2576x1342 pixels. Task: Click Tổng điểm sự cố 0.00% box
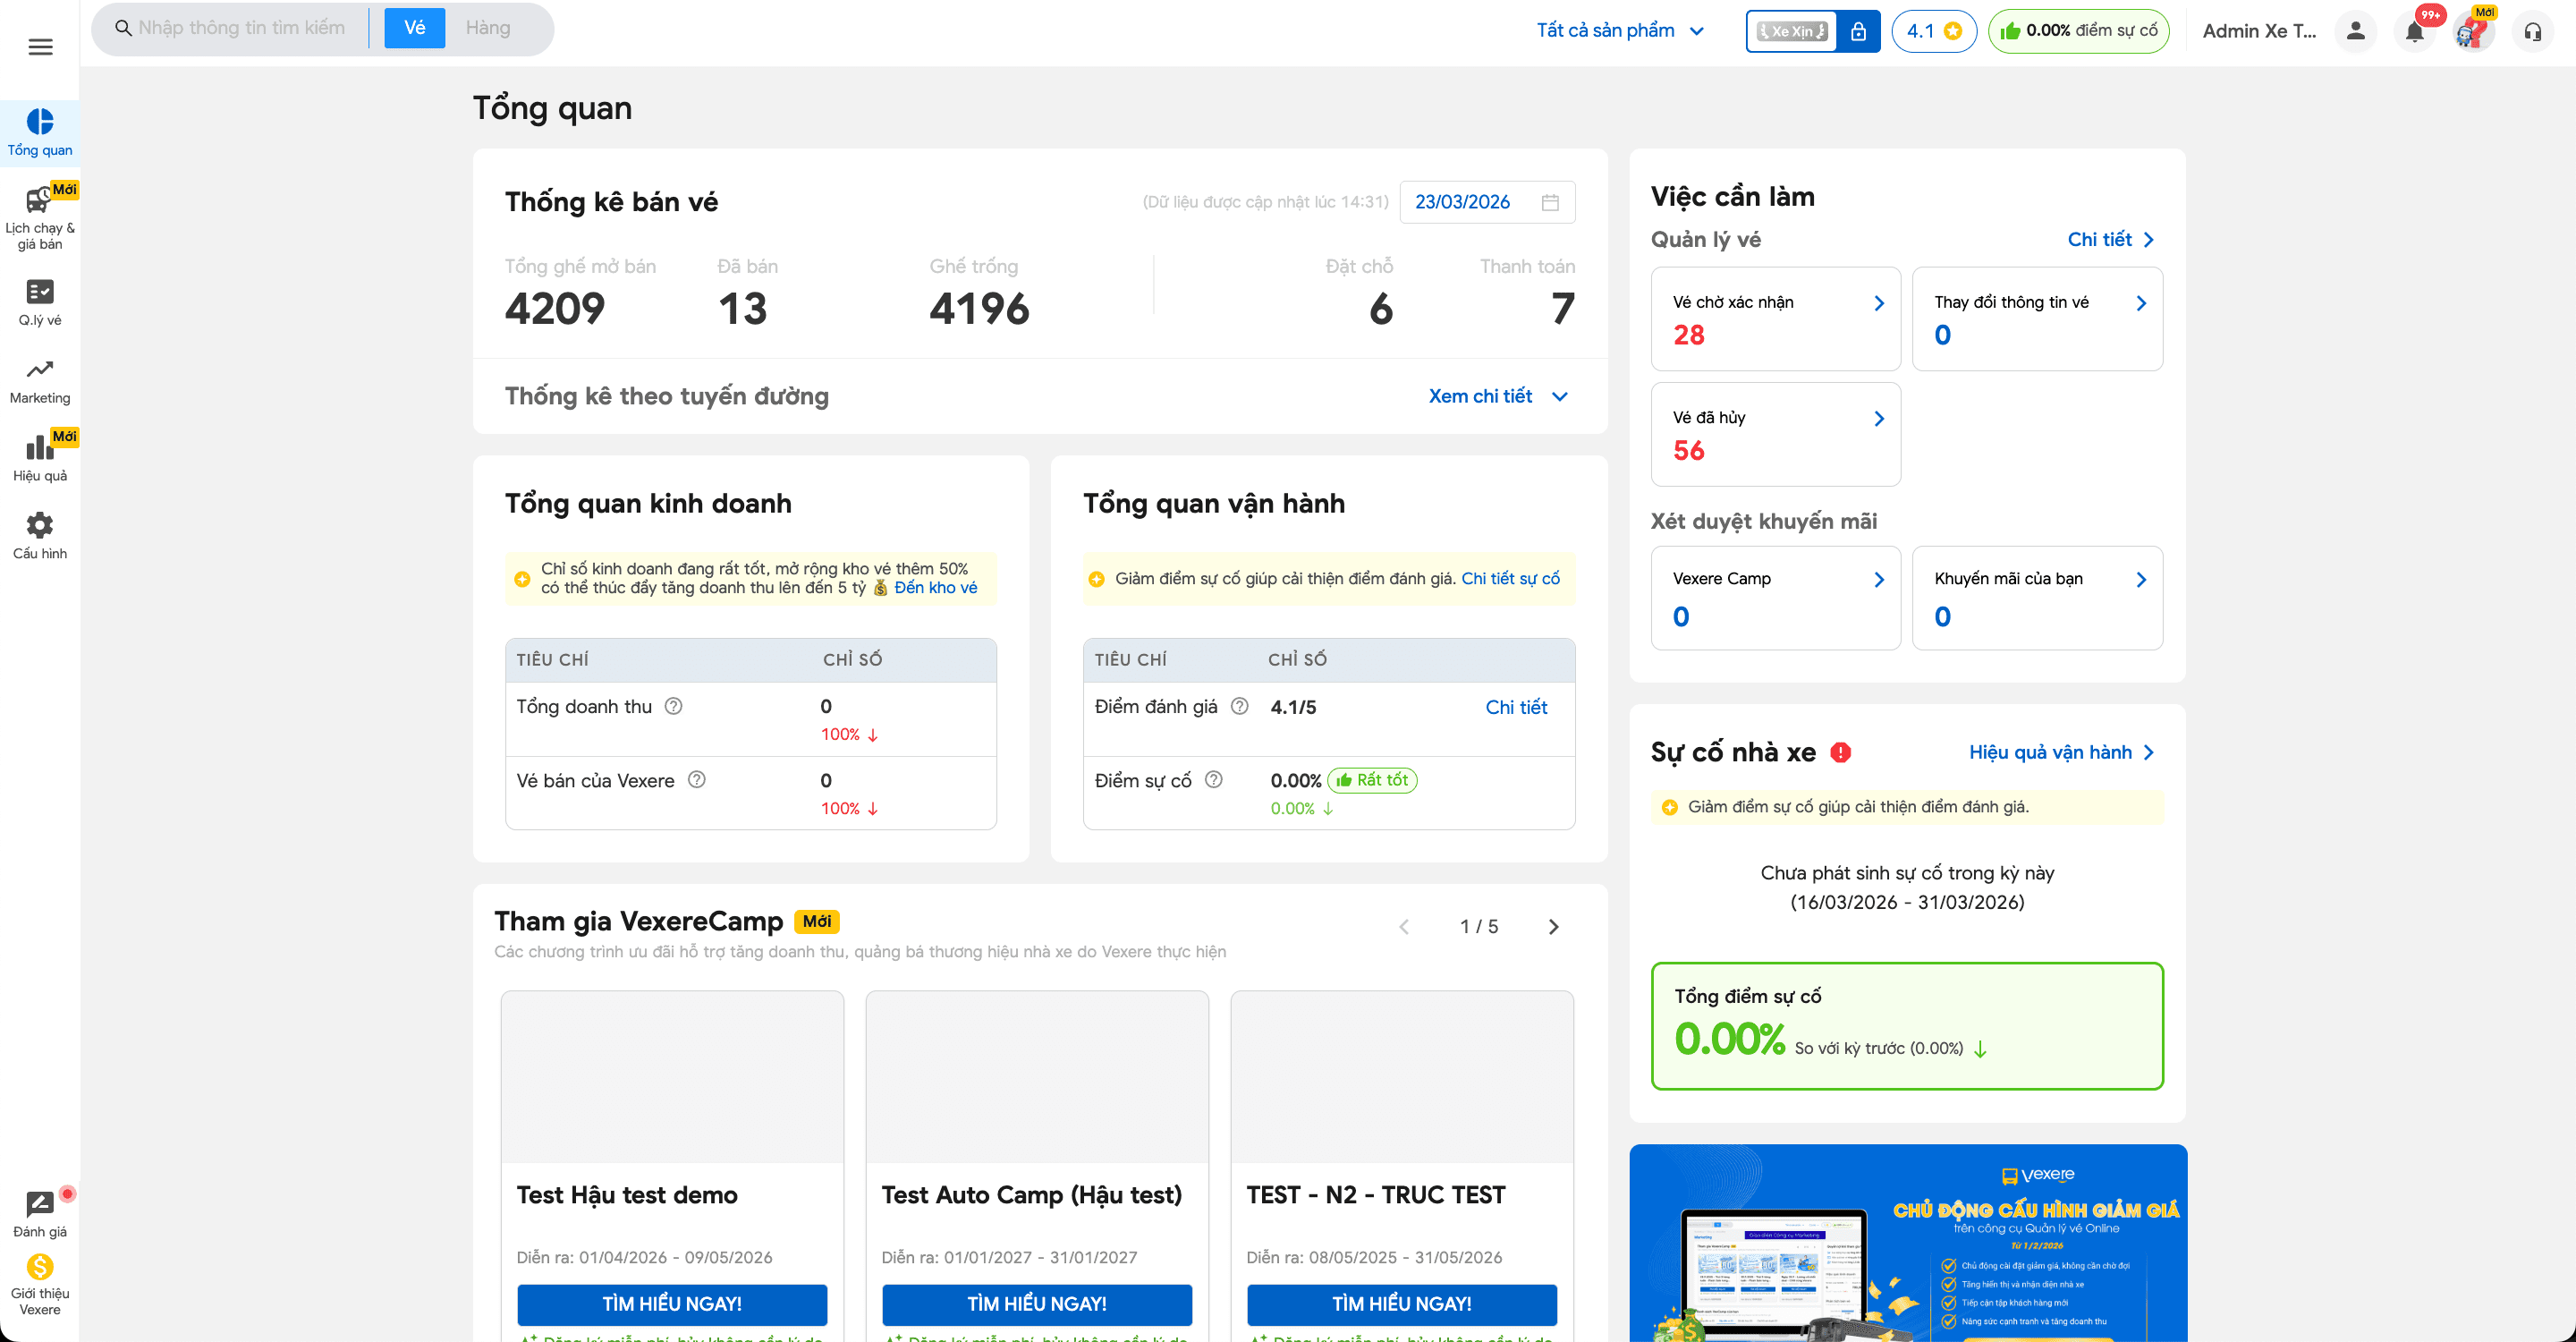1907,1026
